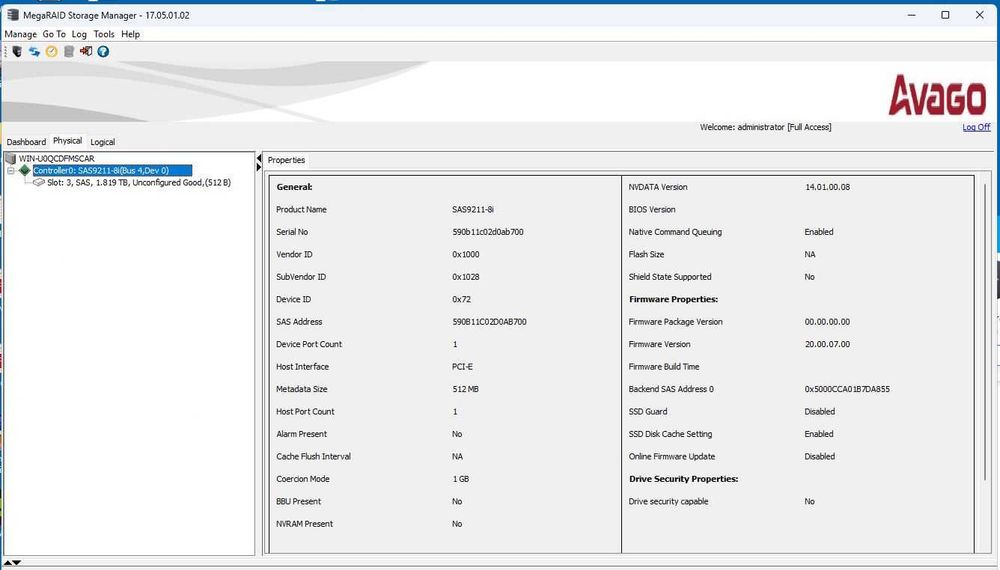This screenshot has height=570, width=1000.
Task: Click the SSD Guard label
Action: click(x=648, y=412)
